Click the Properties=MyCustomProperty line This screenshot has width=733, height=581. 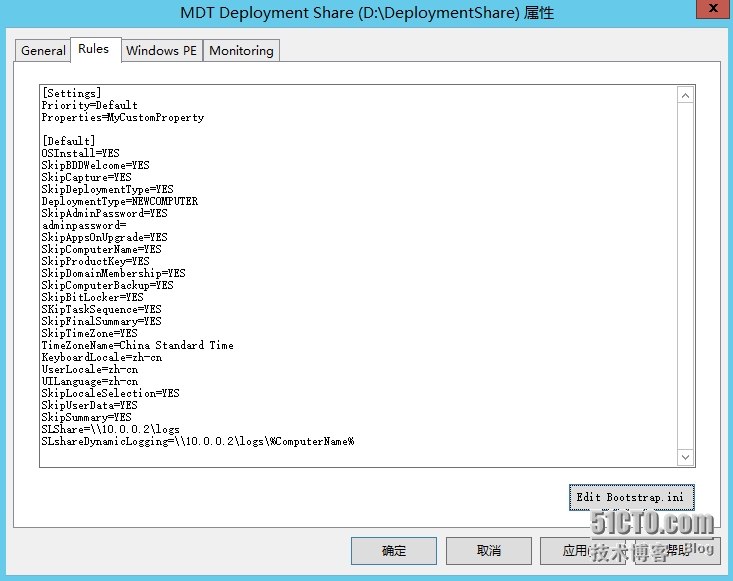coord(122,117)
